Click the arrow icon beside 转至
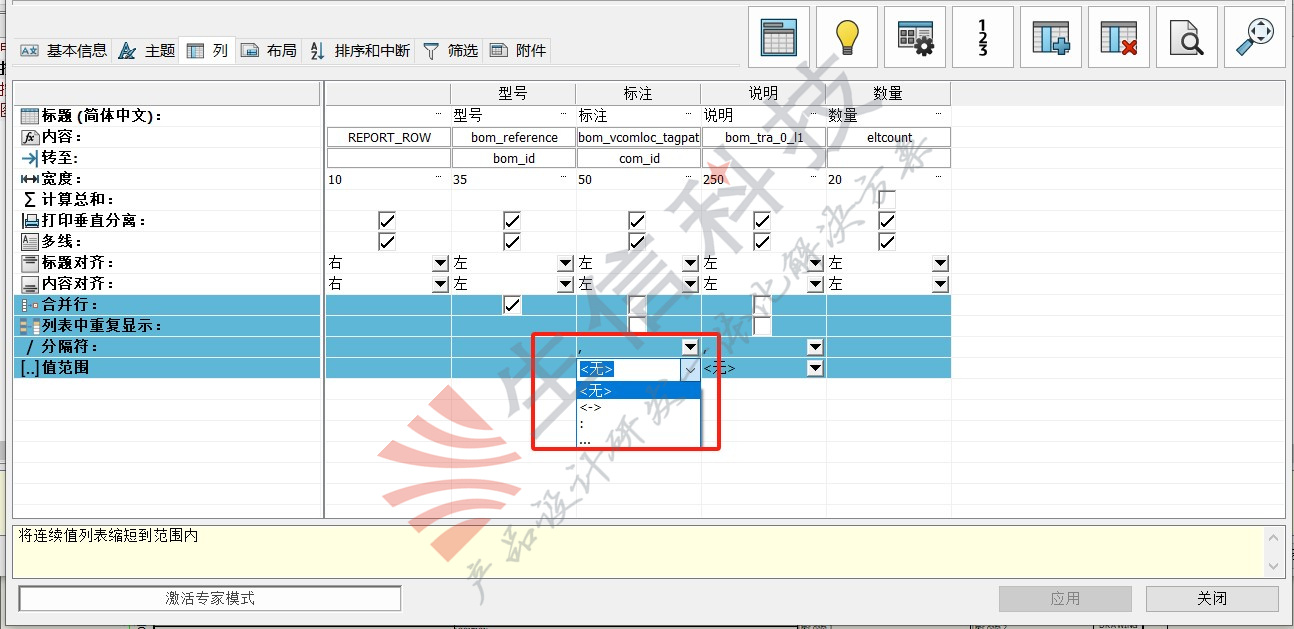 [x=30, y=158]
